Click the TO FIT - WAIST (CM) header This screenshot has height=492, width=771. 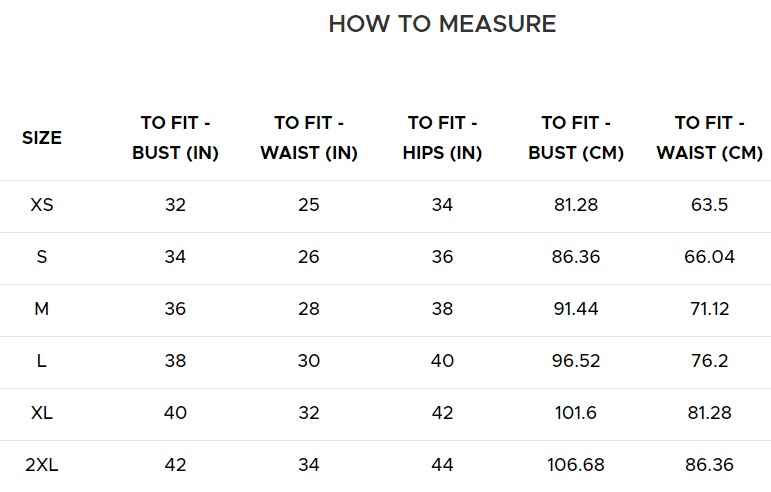click(x=709, y=138)
